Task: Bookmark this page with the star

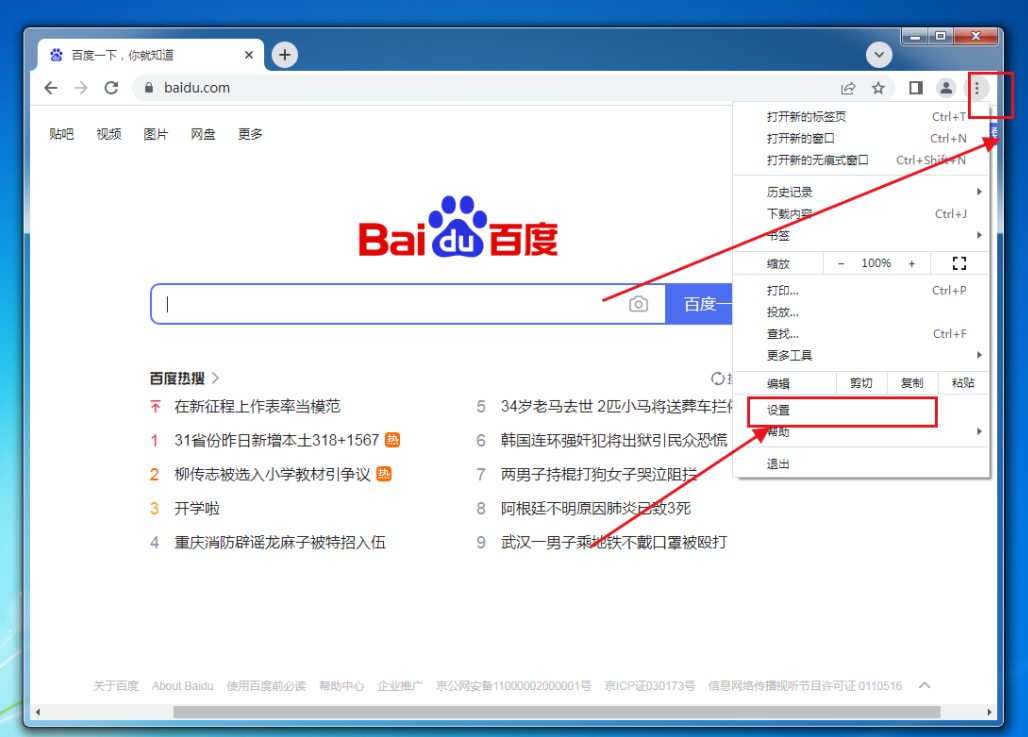Action: pyautogui.click(x=879, y=88)
